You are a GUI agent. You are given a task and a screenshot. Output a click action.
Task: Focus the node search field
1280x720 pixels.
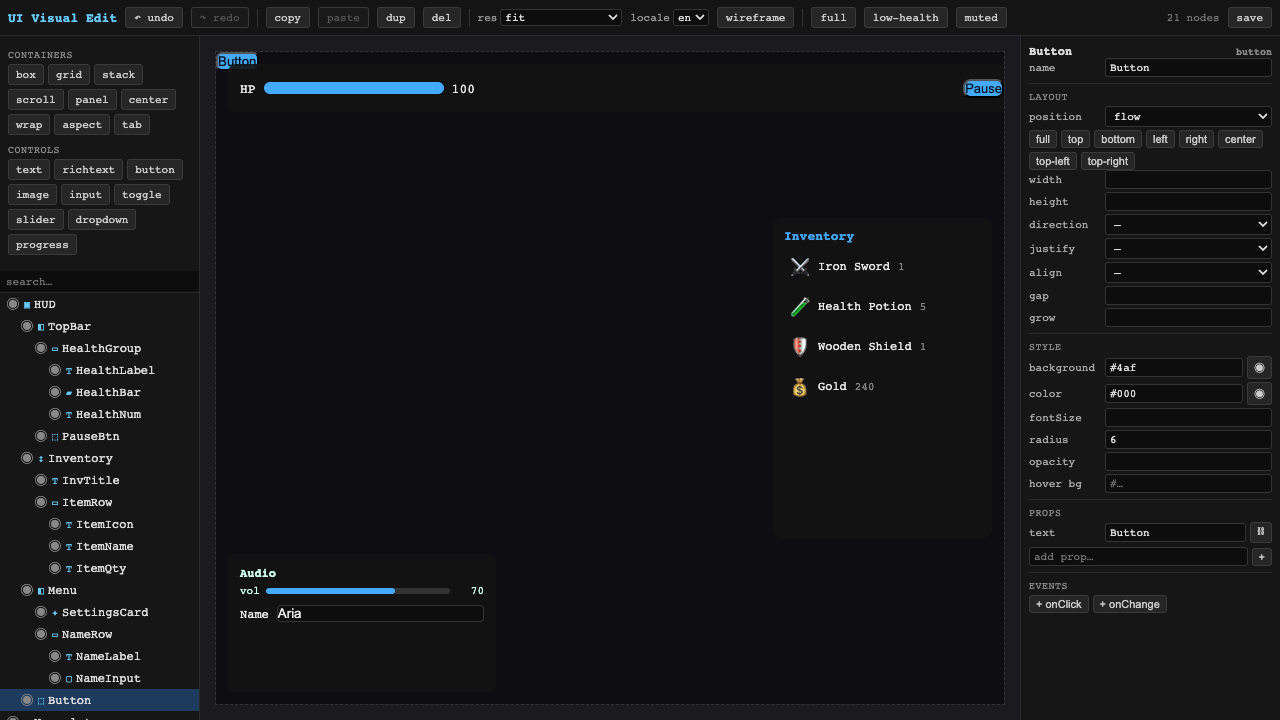pyautogui.click(x=100, y=282)
